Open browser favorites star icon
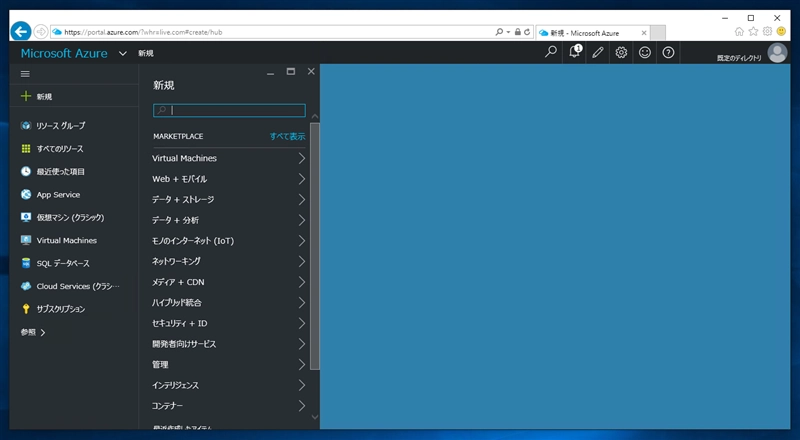 [x=753, y=32]
